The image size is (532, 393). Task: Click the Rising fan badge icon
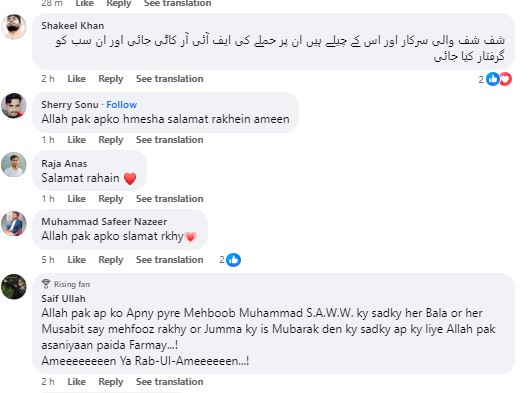pyautogui.click(x=46, y=284)
